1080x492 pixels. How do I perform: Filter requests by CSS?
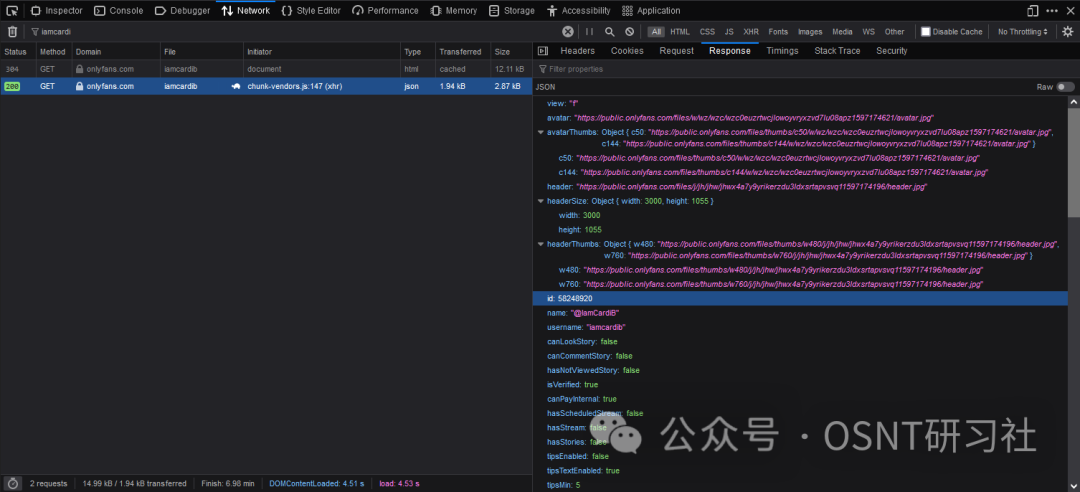707,32
